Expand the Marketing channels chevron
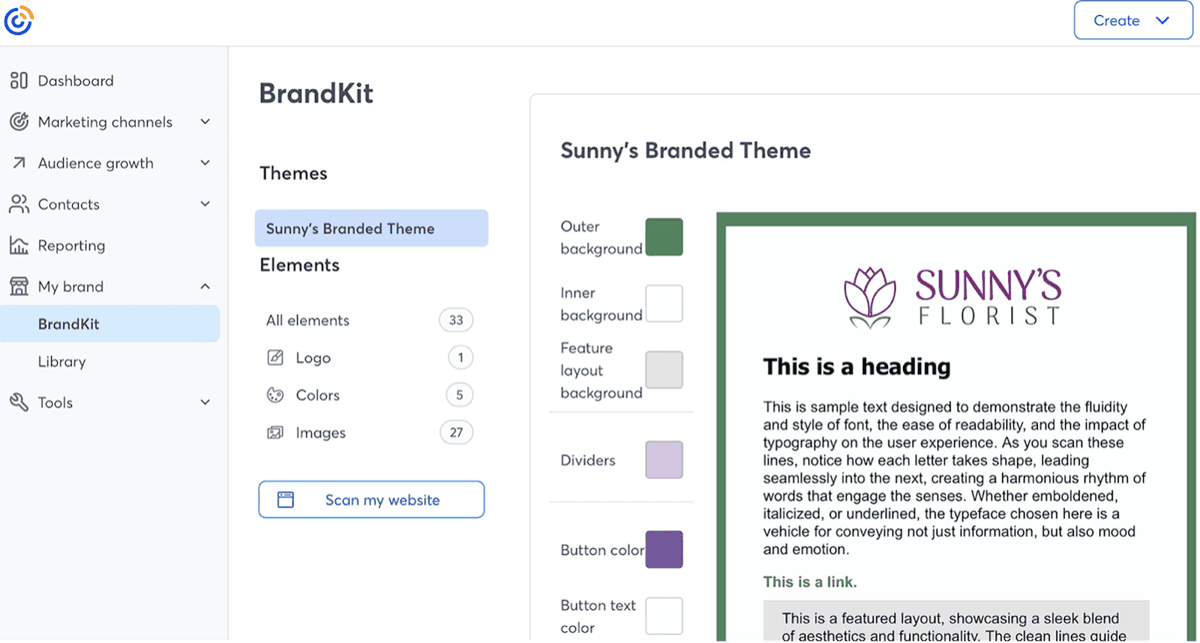1200x643 pixels. 205,122
